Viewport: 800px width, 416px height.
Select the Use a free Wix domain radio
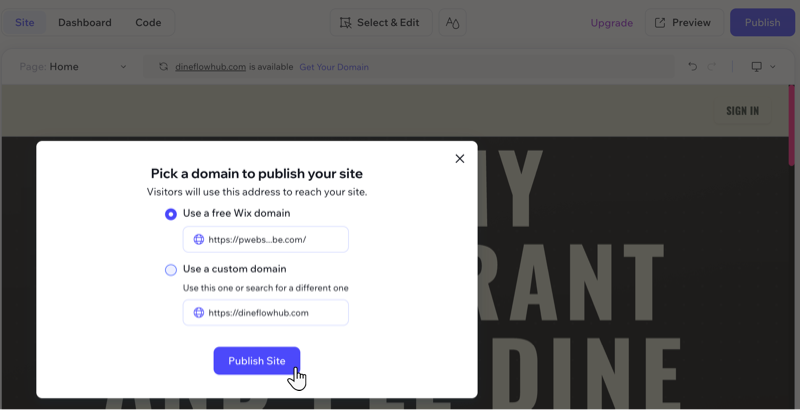(171, 214)
